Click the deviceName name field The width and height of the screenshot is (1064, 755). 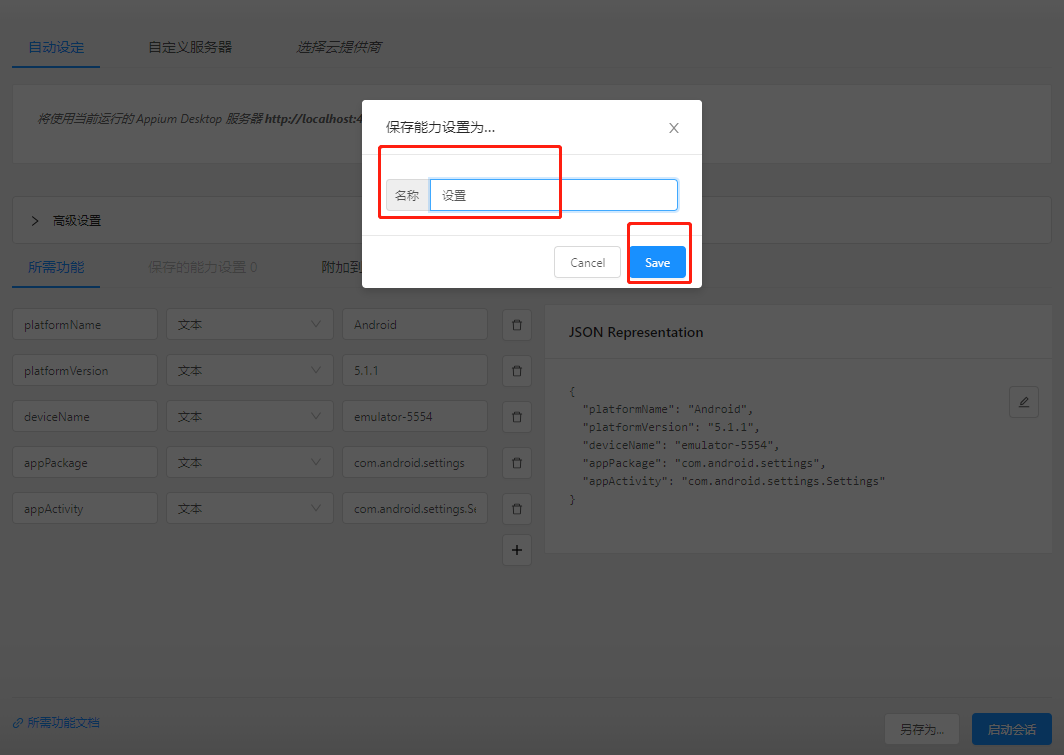(85, 417)
